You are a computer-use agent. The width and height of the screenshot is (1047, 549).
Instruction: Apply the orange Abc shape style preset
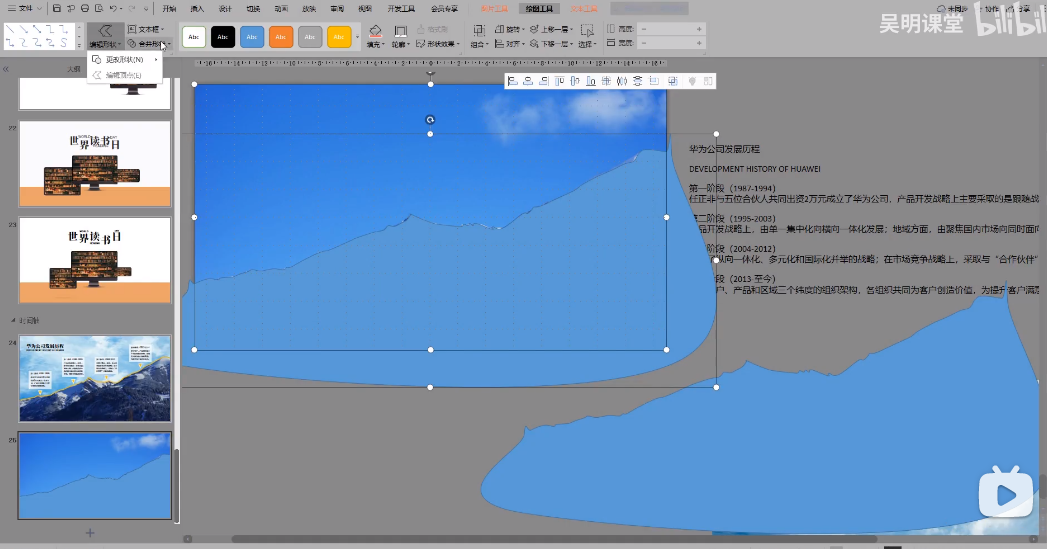[281, 37]
